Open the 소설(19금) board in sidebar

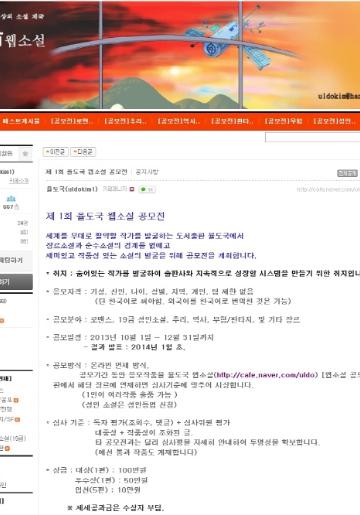pos(13,438)
